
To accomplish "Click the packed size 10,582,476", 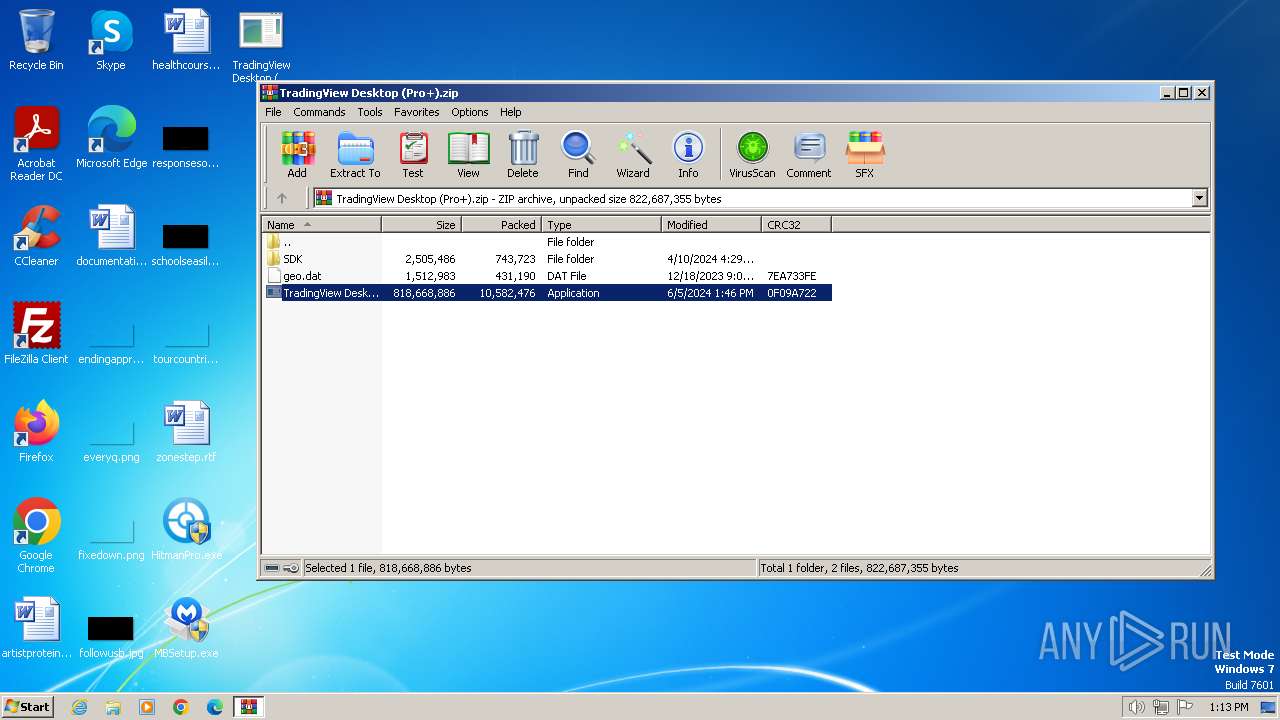I will (x=507, y=293).
